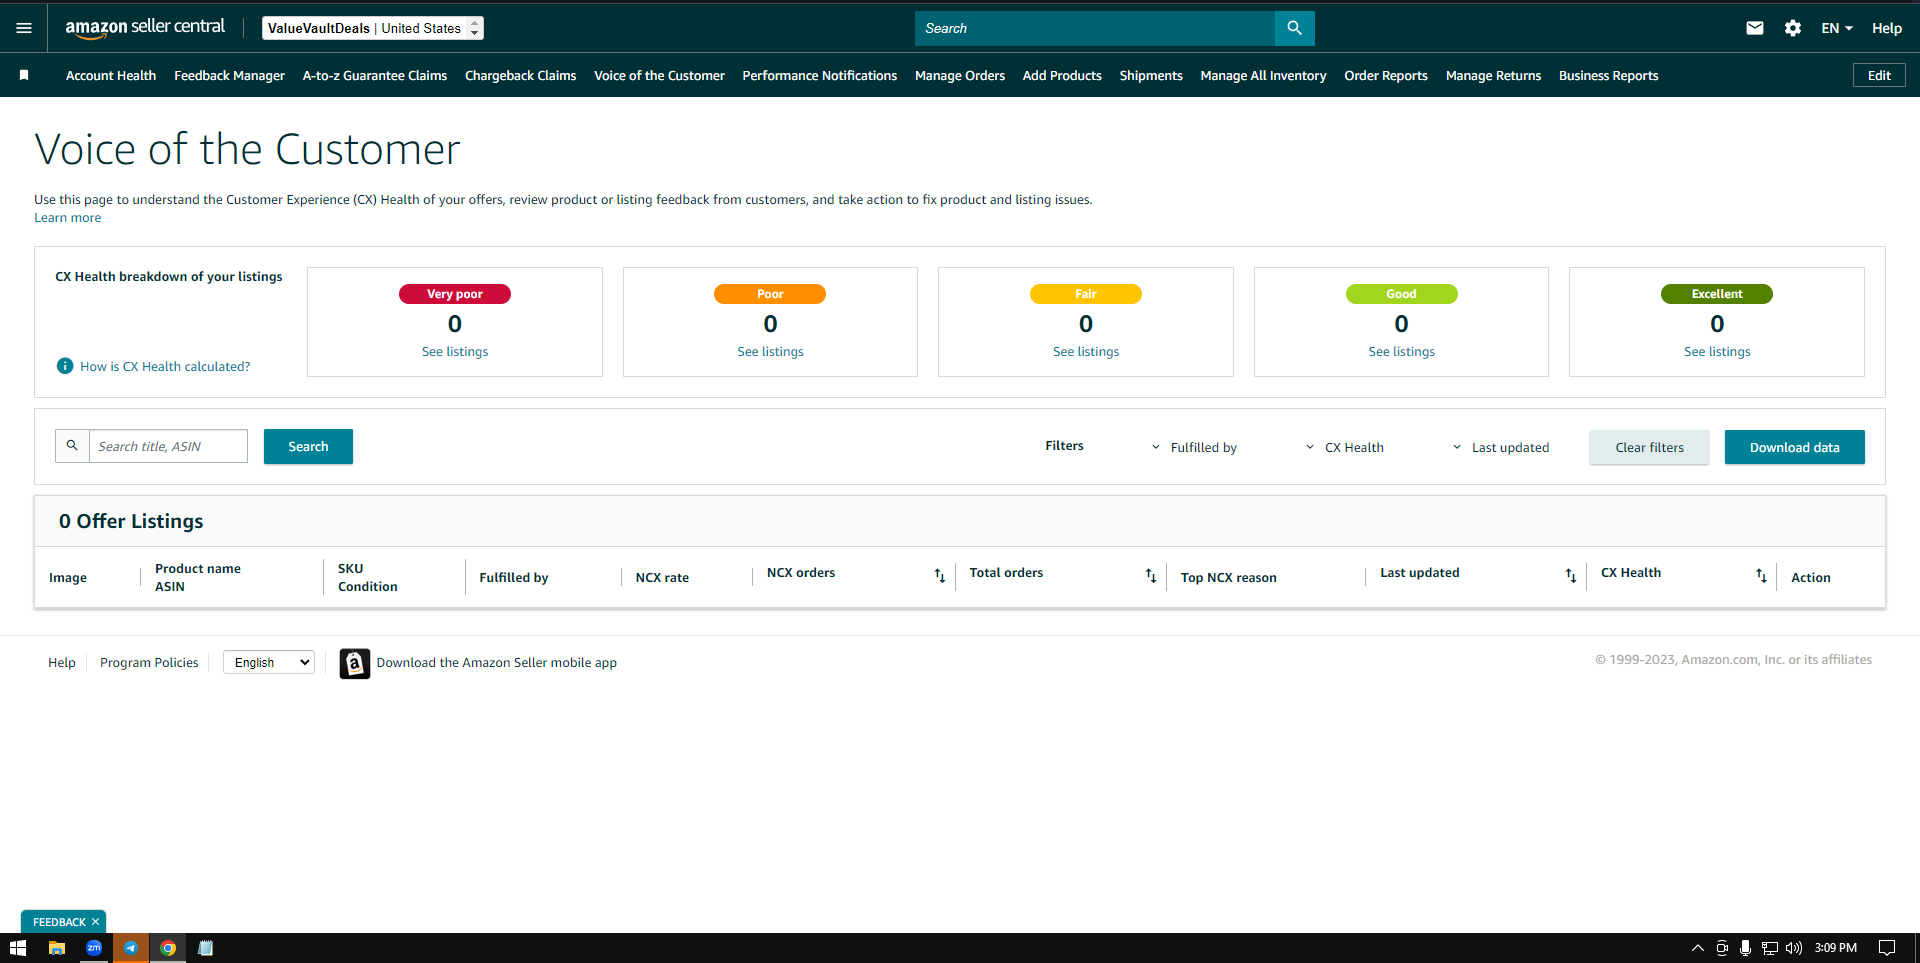Open Telegram from the taskbar
Viewport: 1920px width, 963px height.
pos(131,948)
